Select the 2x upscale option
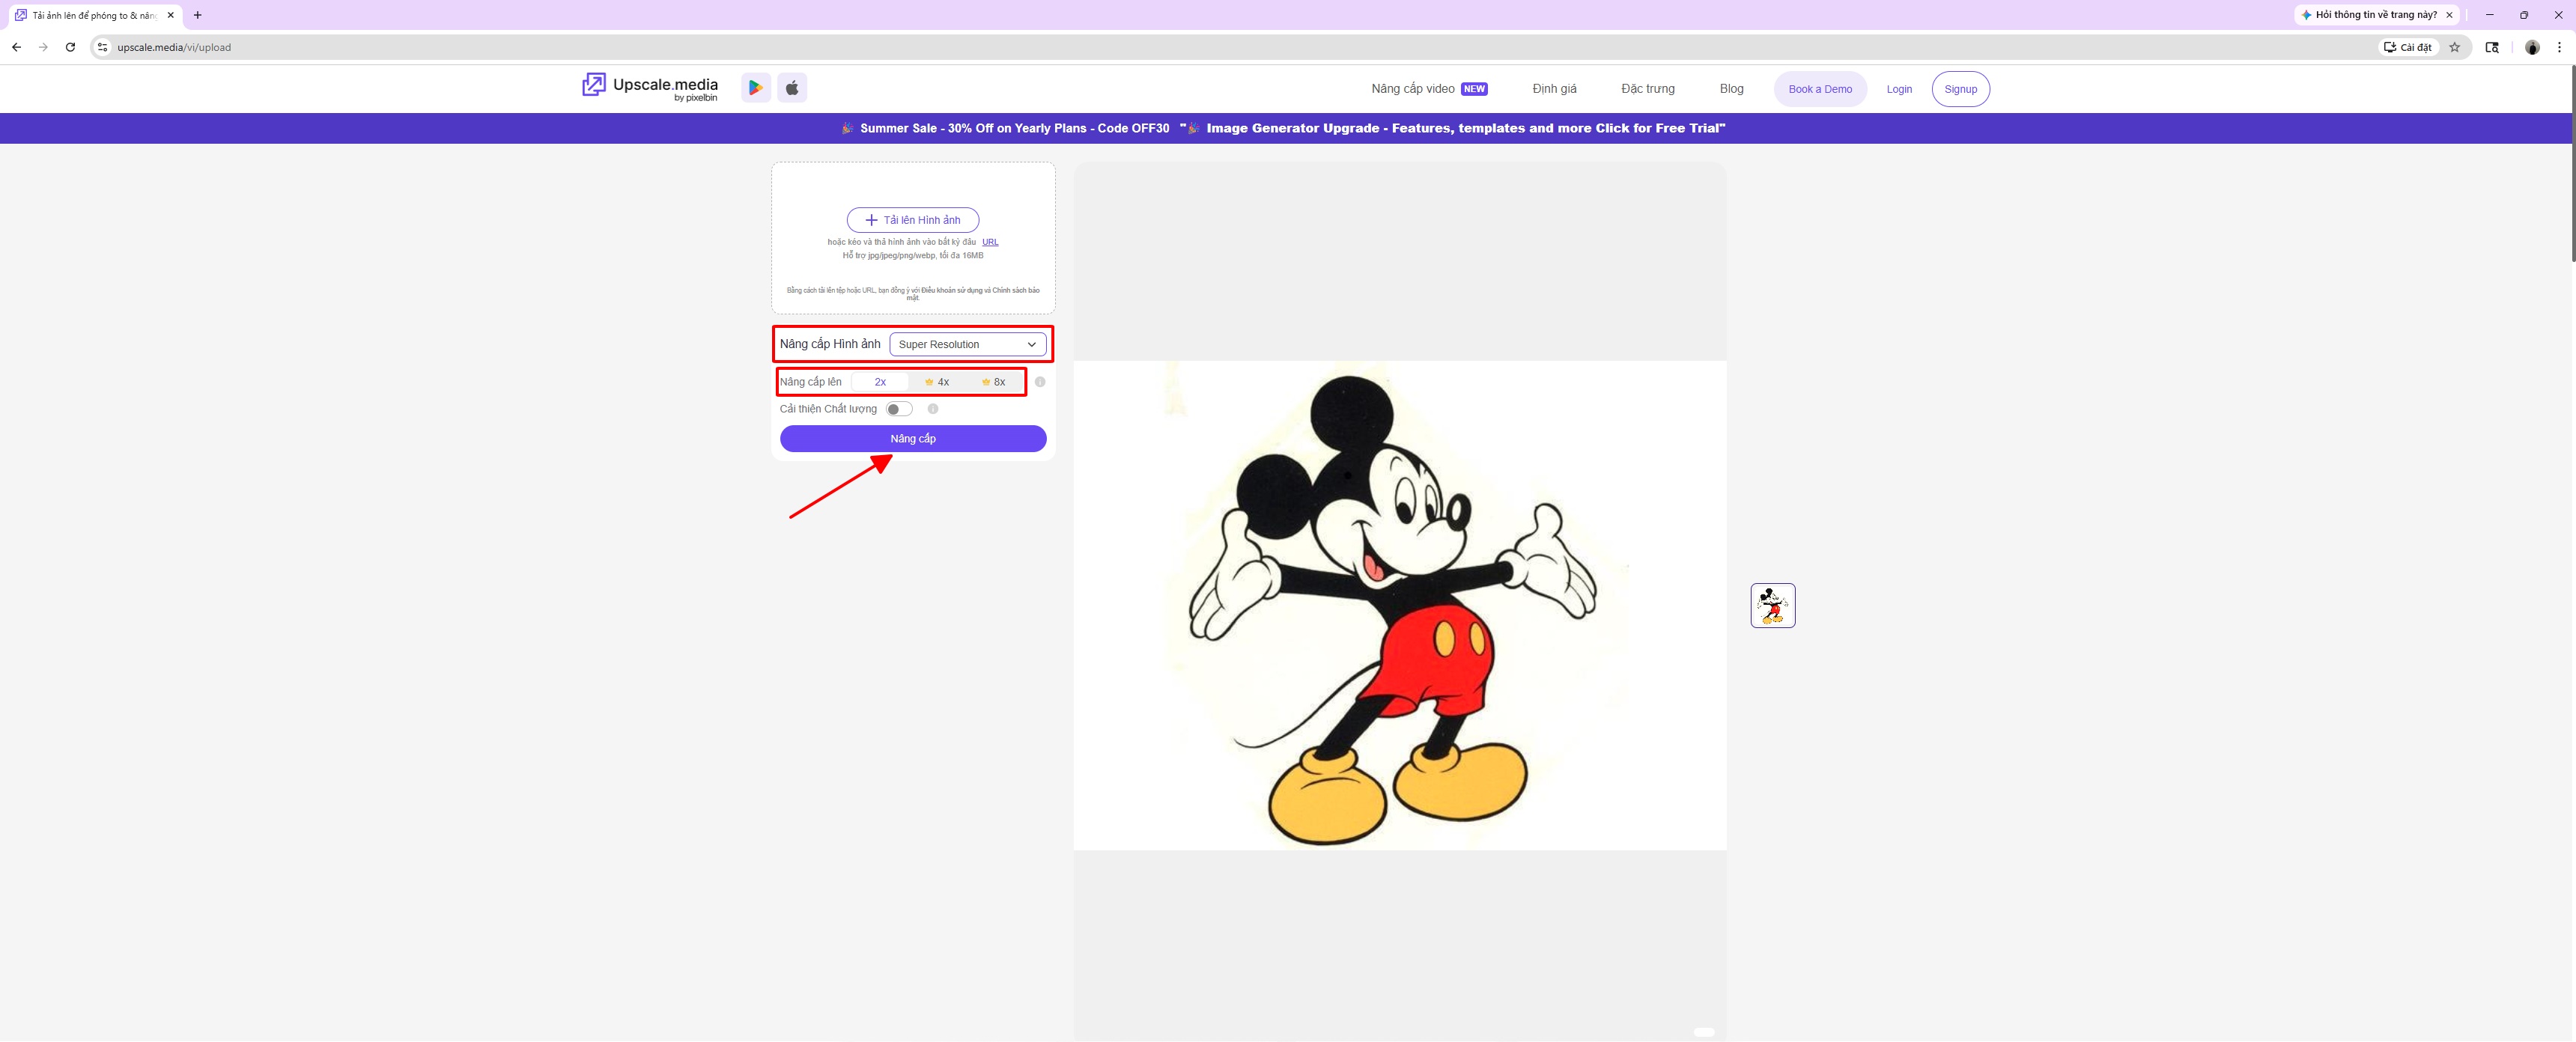Image resolution: width=2576 pixels, height=1042 pixels. coord(880,382)
